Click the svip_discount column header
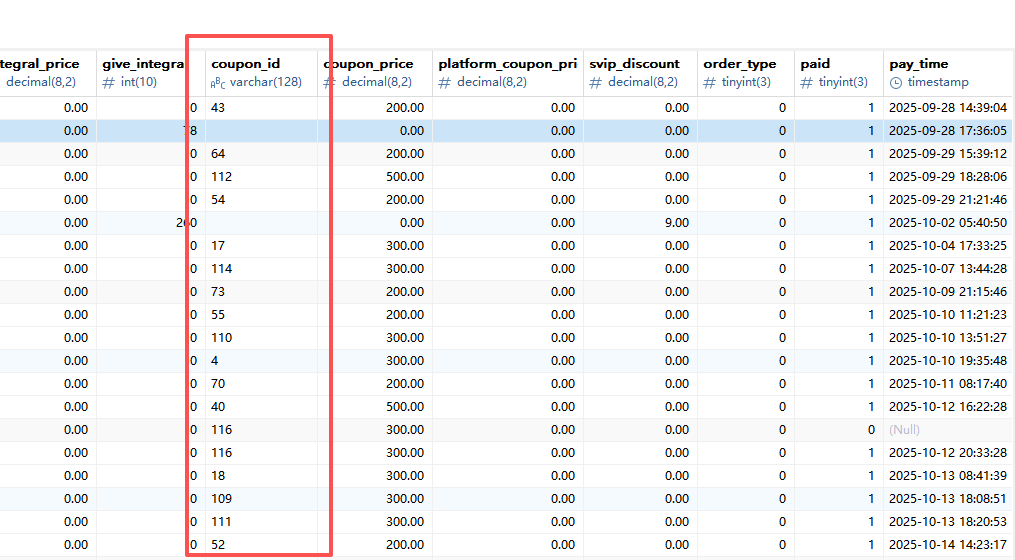 [x=634, y=64]
